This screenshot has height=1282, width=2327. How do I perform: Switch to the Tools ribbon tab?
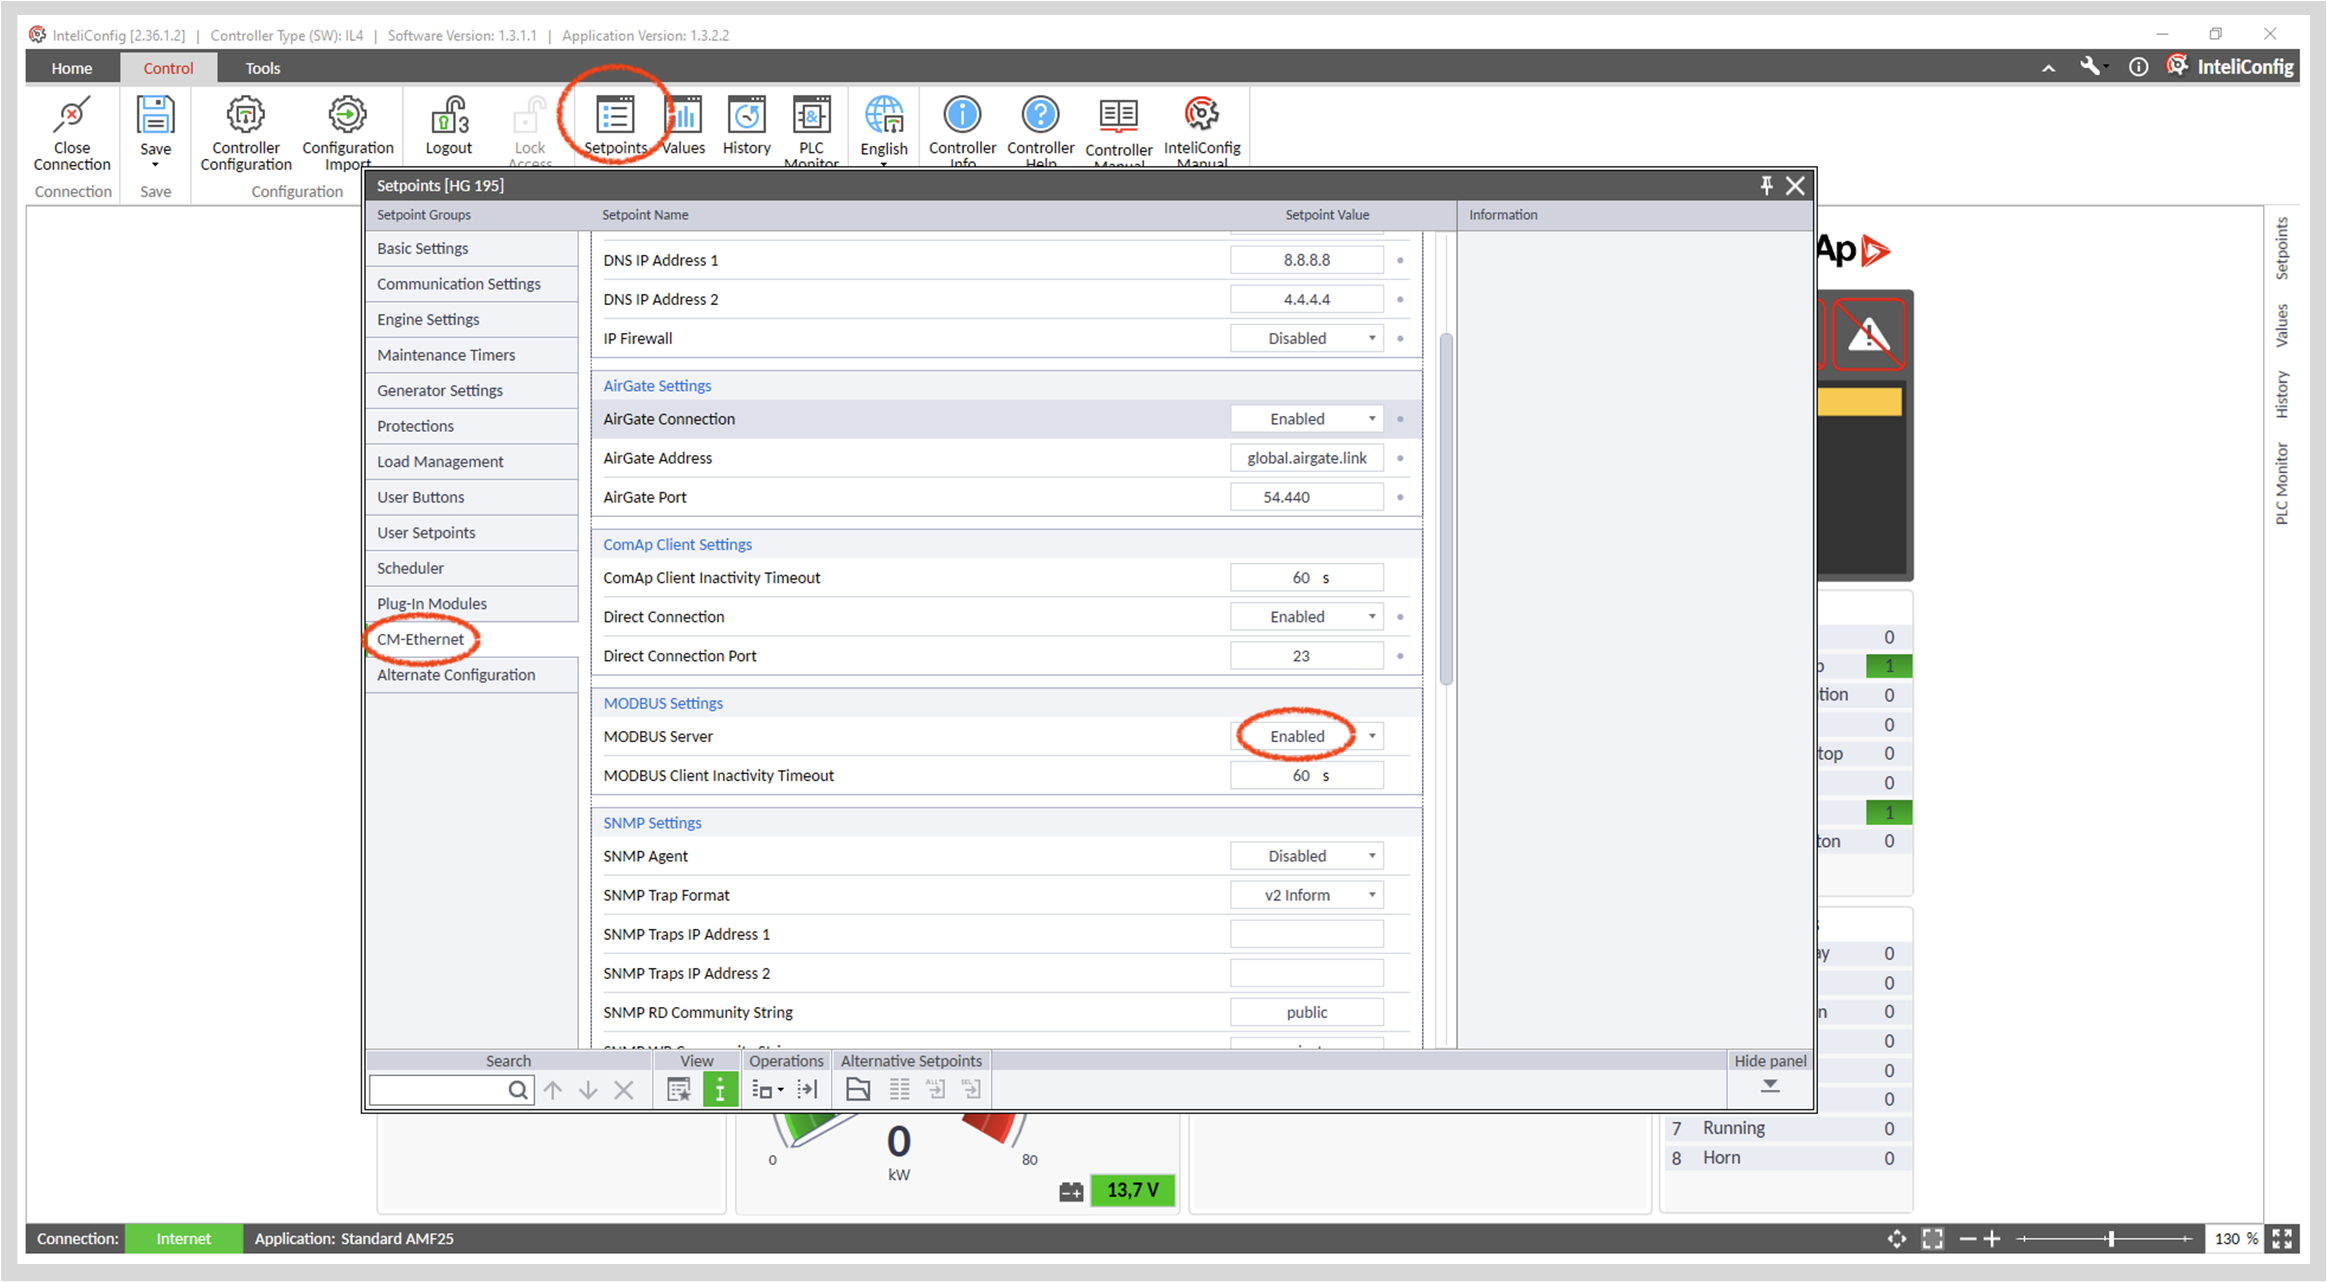tap(262, 68)
